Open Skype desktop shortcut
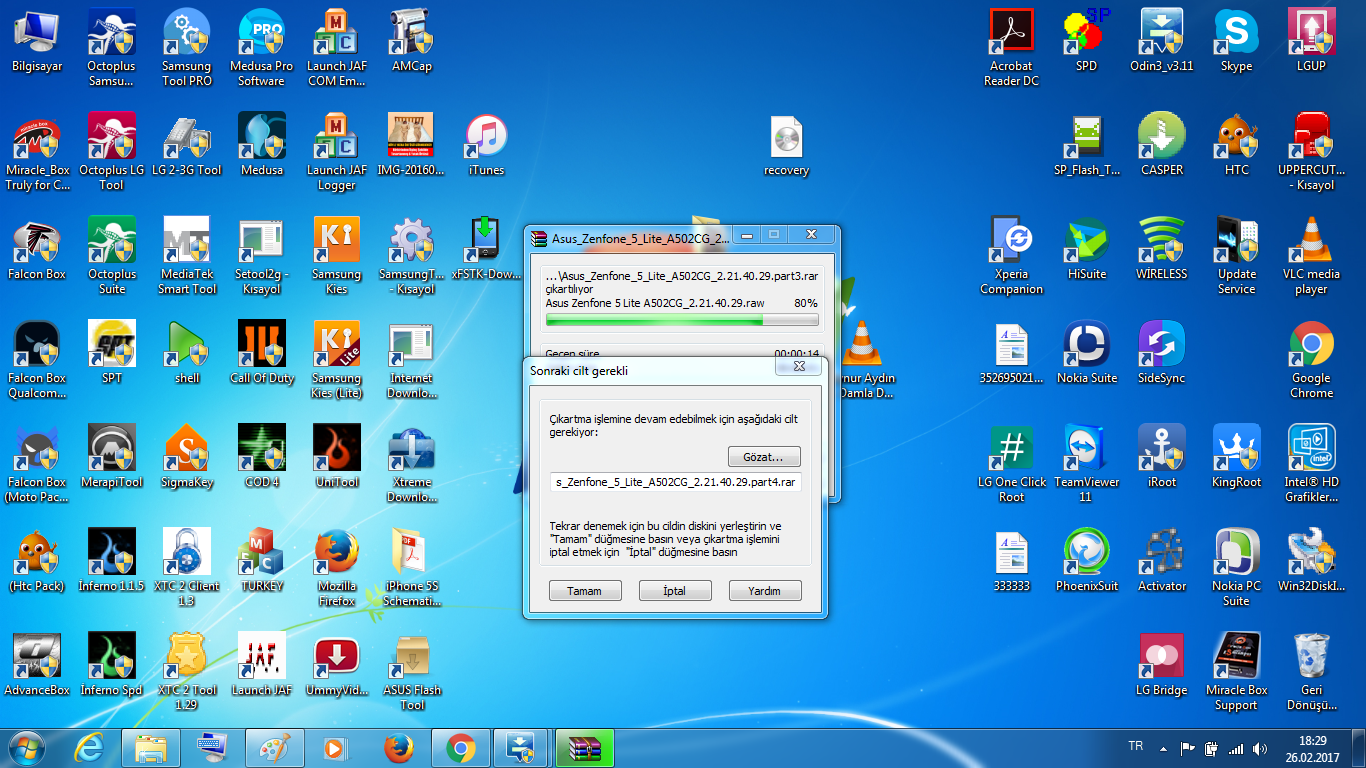1366x768 pixels. tap(1237, 42)
